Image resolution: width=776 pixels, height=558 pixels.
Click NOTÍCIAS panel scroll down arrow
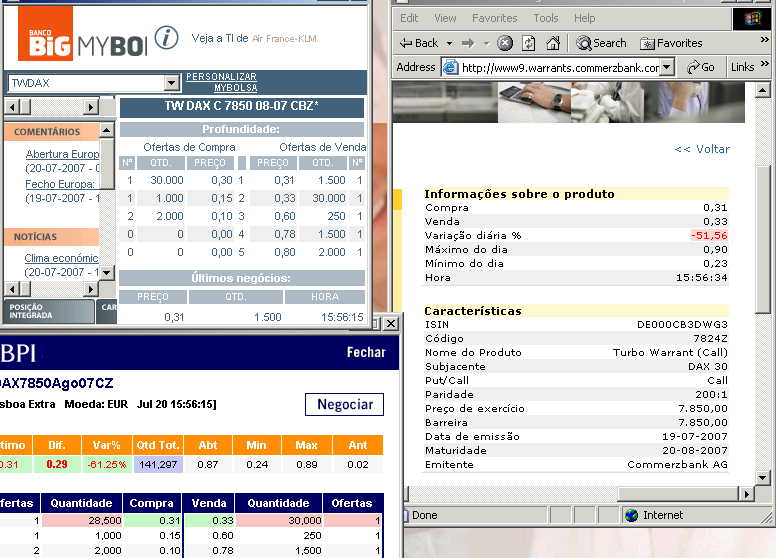107,273
